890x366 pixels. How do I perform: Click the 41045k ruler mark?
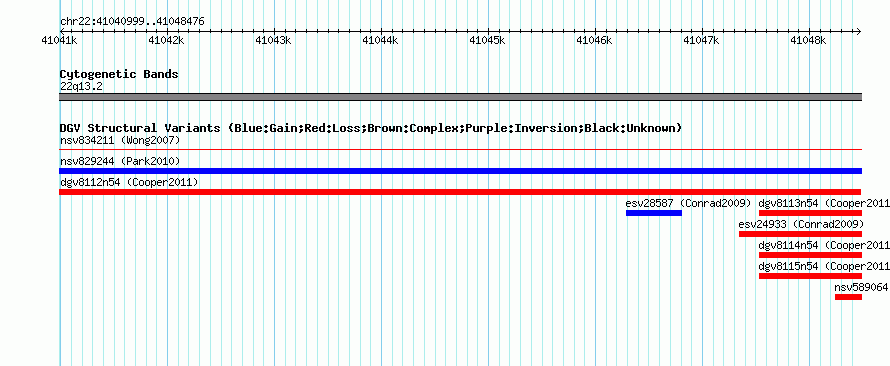click(x=488, y=40)
